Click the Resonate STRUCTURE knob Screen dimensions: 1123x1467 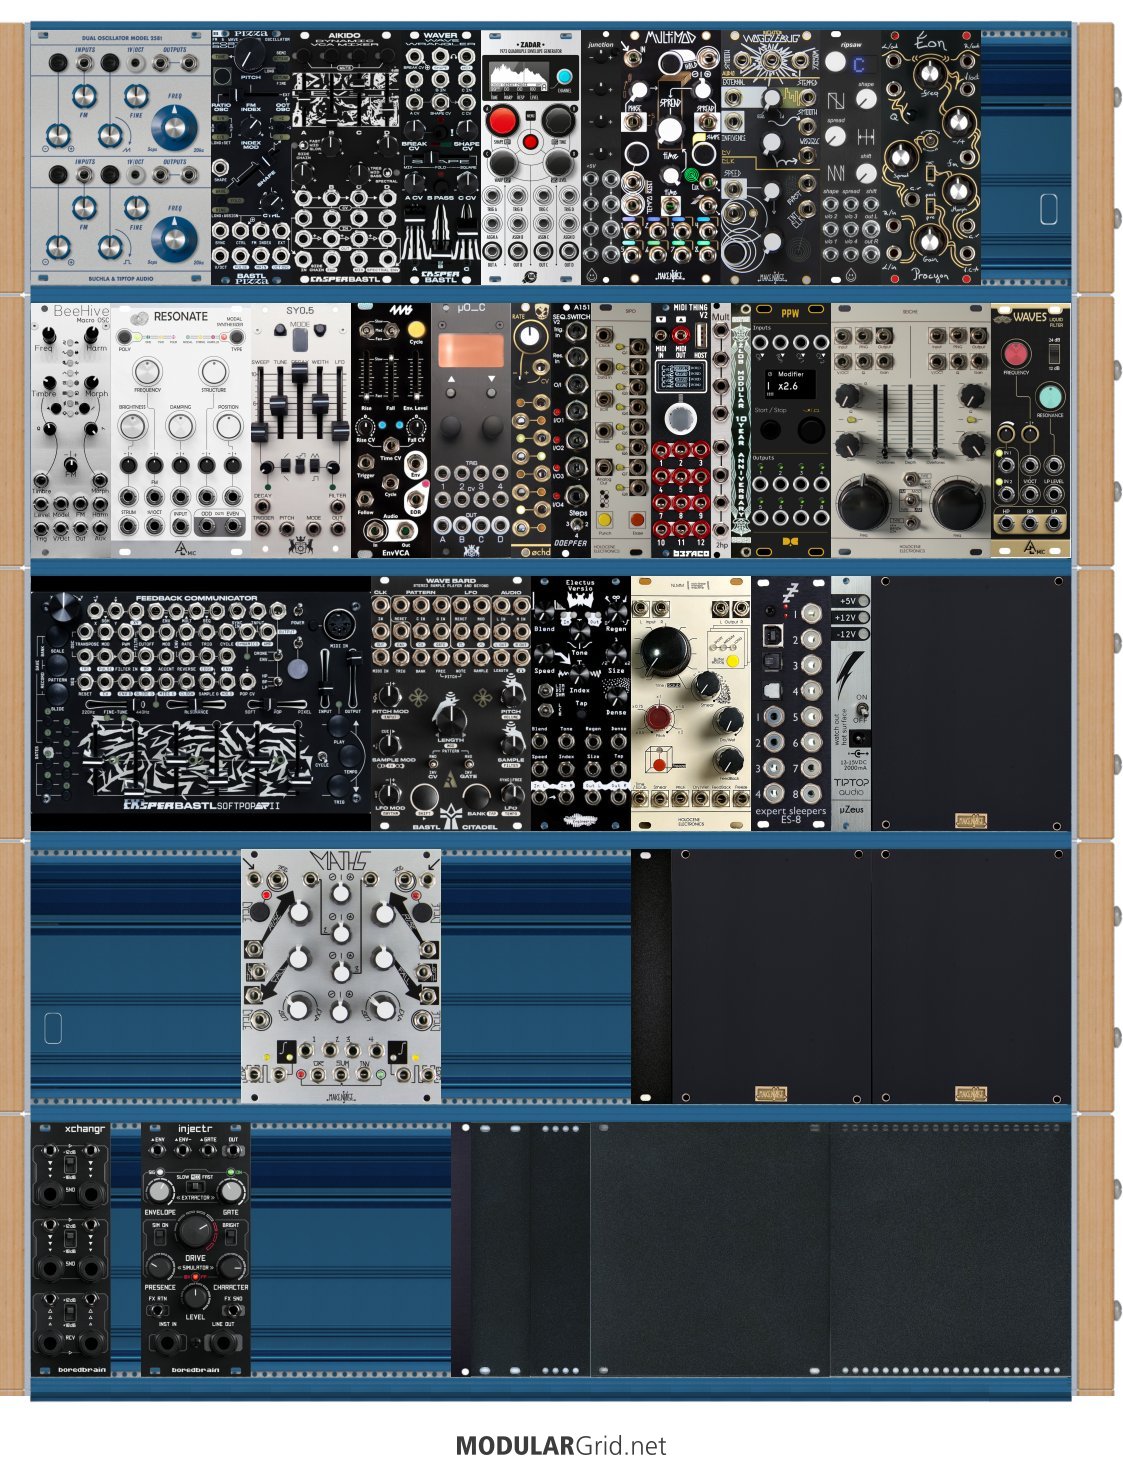click(213, 372)
